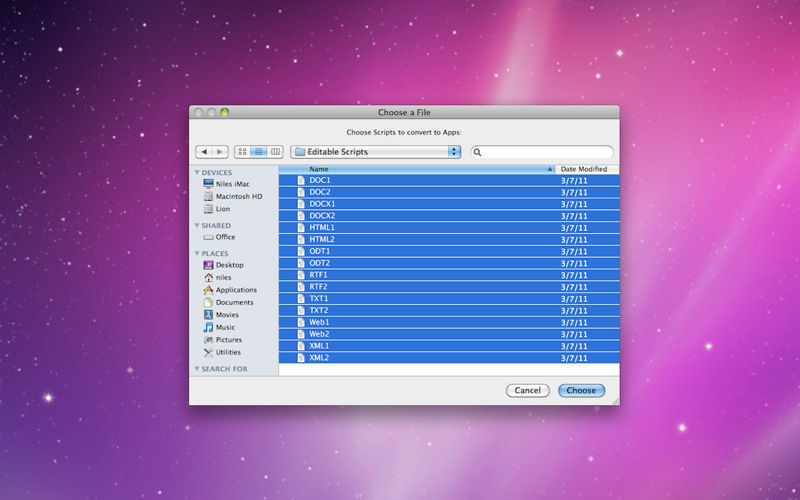
Task: Click the magnifying glass search icon
Action: tap(478, 152)
